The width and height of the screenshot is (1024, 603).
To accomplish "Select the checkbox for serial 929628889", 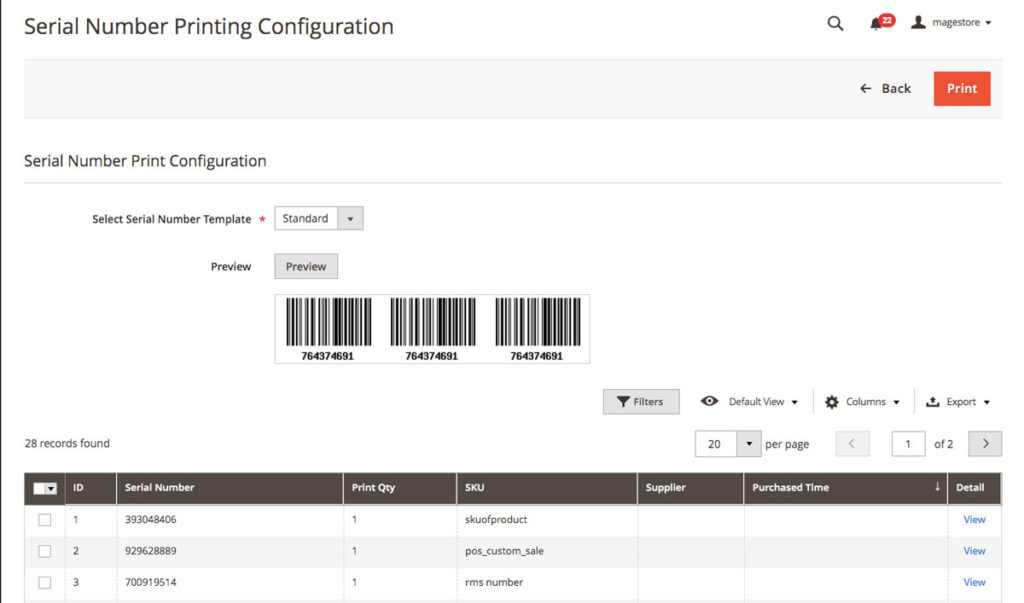I will [x=43, y=551].
